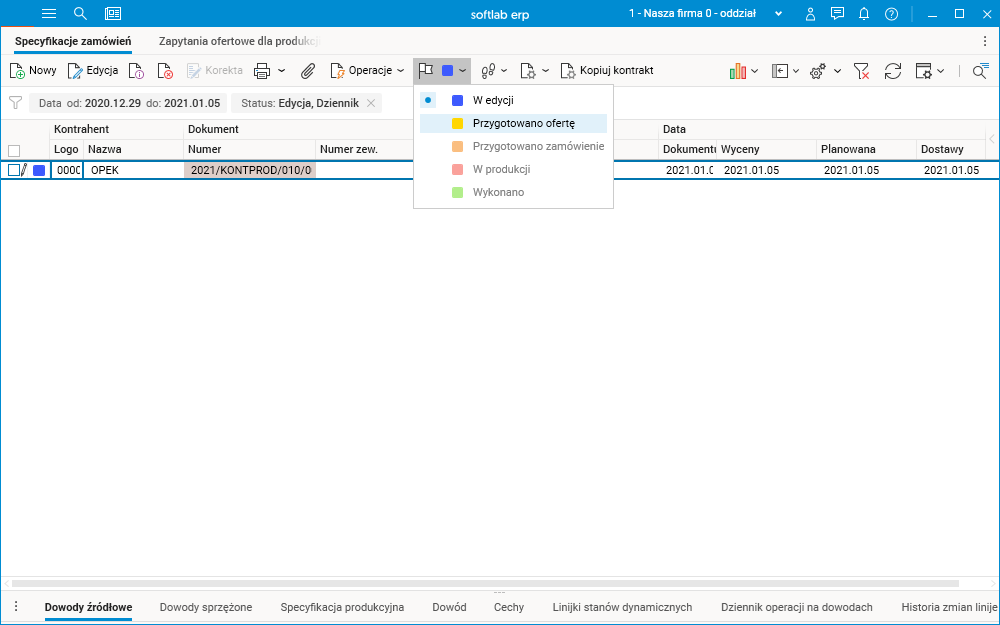Tick the header select-all checkbox
Viewport: 1000px width, 625px height.
coord(14,151)
